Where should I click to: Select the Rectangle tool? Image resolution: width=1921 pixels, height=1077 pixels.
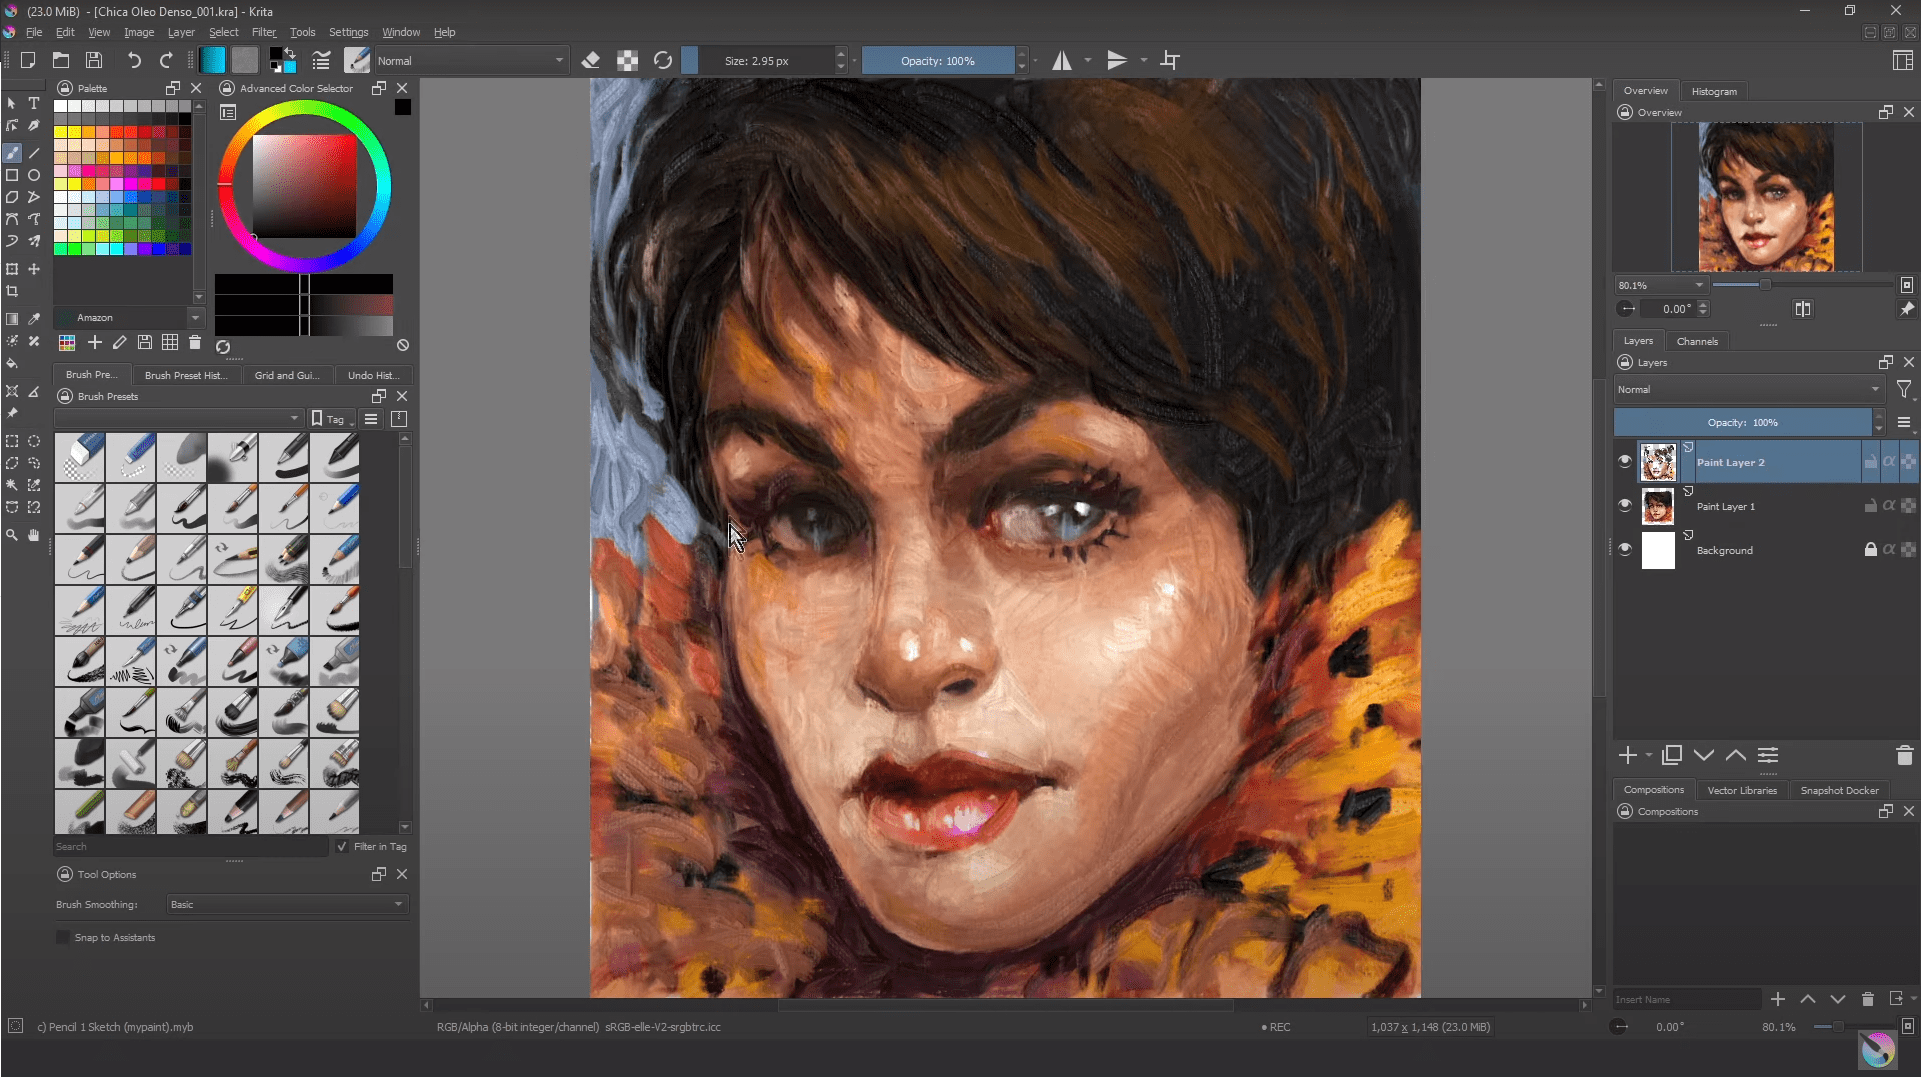click(13, 174)
